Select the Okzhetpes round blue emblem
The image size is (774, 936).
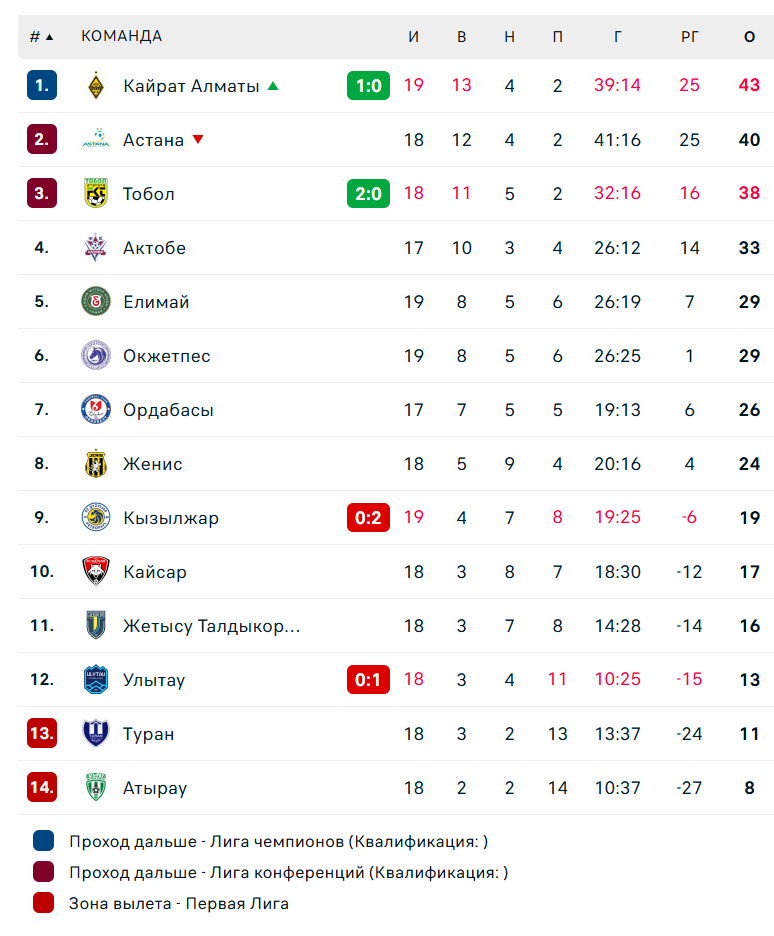point(95,355)
